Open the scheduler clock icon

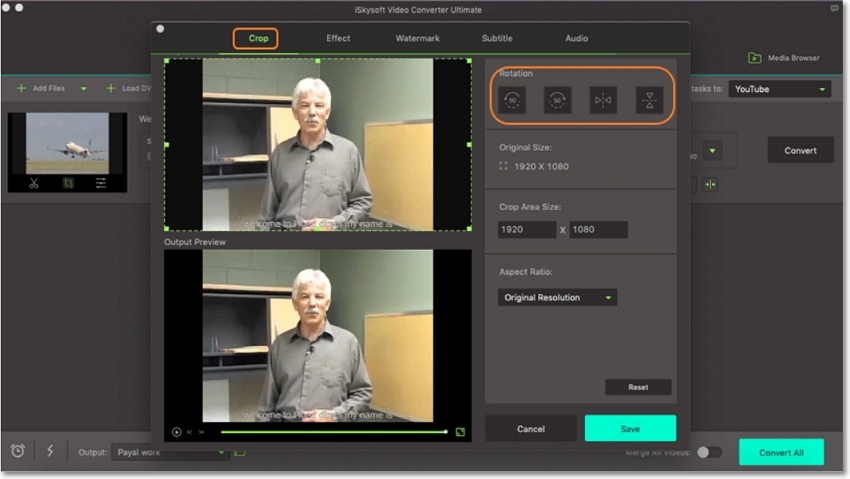17,451
